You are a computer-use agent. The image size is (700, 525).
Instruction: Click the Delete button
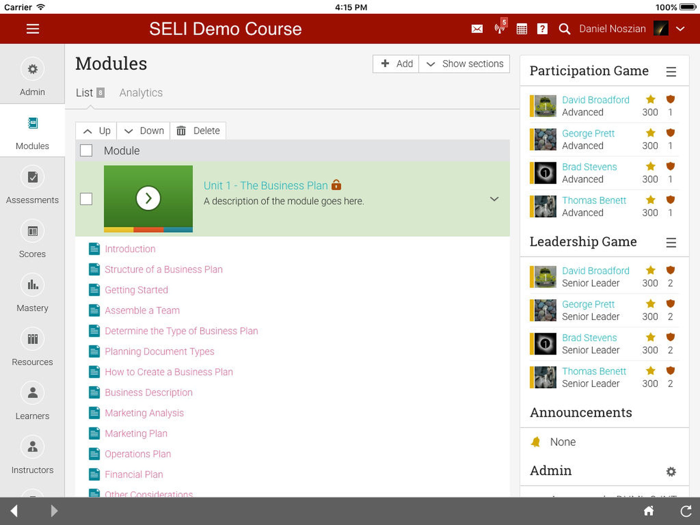point(198,131)
